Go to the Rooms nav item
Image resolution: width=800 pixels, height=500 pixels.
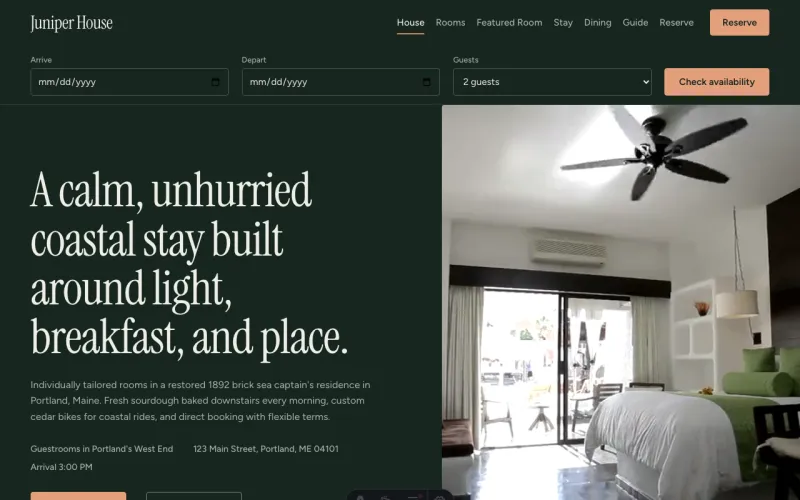451,22
